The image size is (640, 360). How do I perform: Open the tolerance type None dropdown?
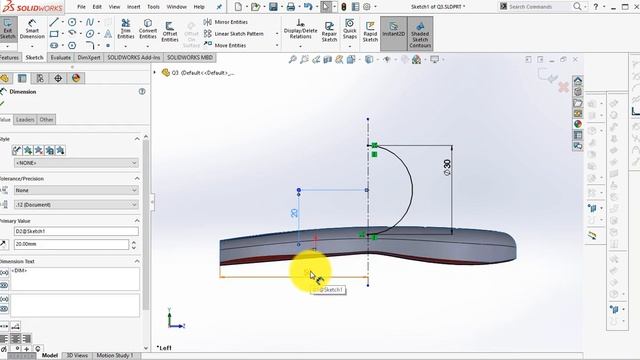(76, 190)
